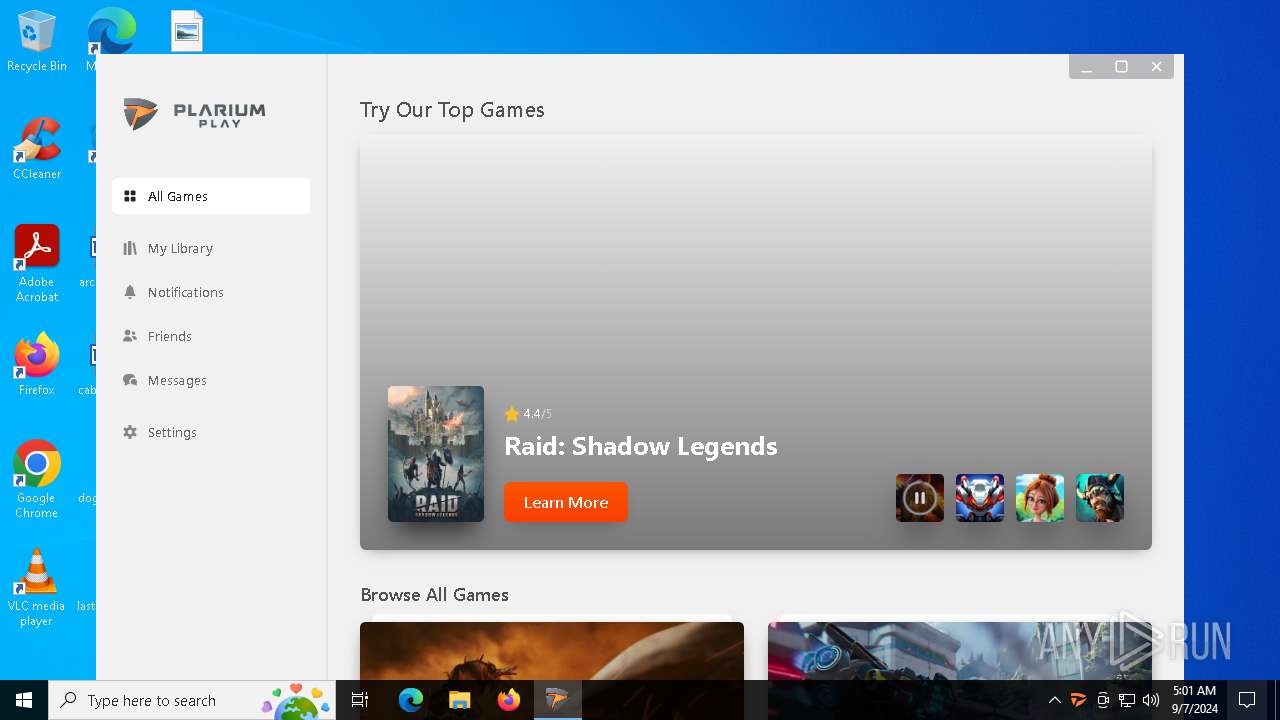1280x720 pixels.
Task: Select the image file on the desktop
Action: pos(187,31)
